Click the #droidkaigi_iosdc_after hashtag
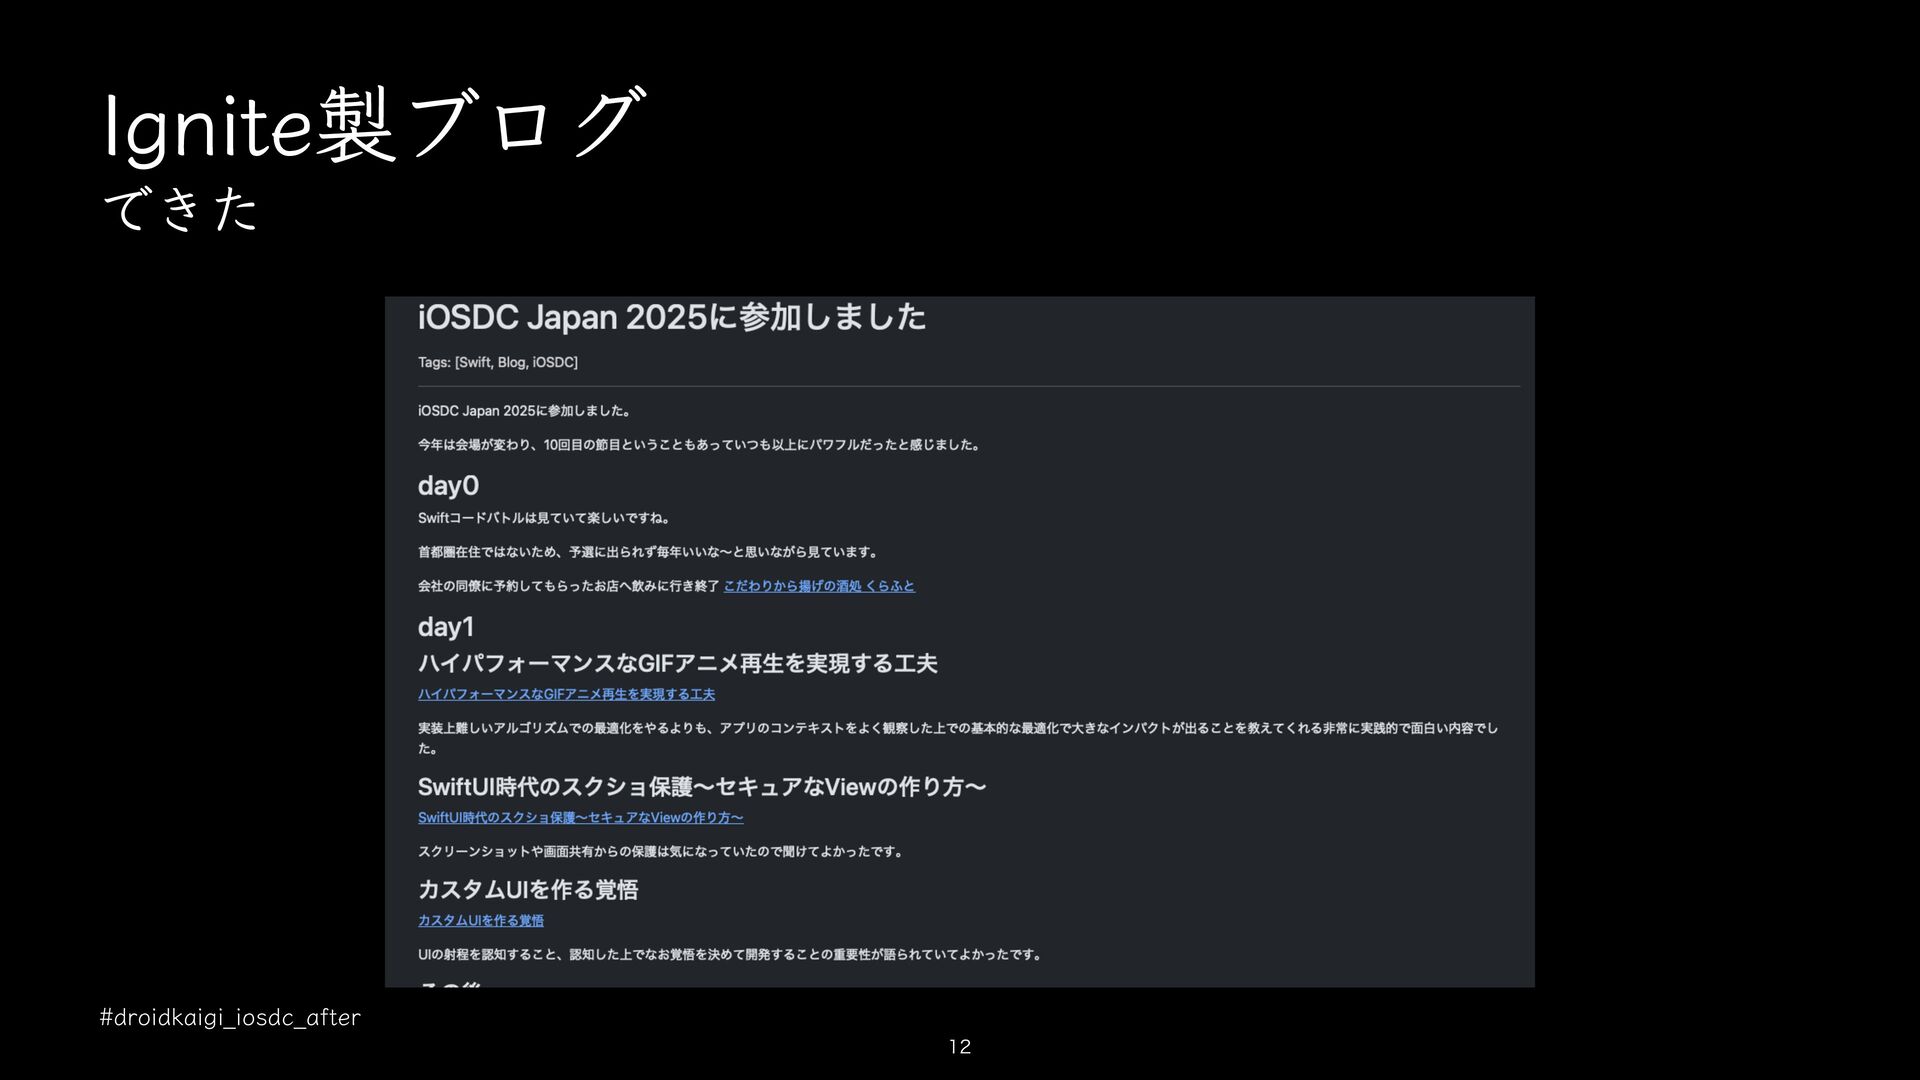Image resolution: width=1920 pixels, height=1080 pixels. tap(230, 1018)
